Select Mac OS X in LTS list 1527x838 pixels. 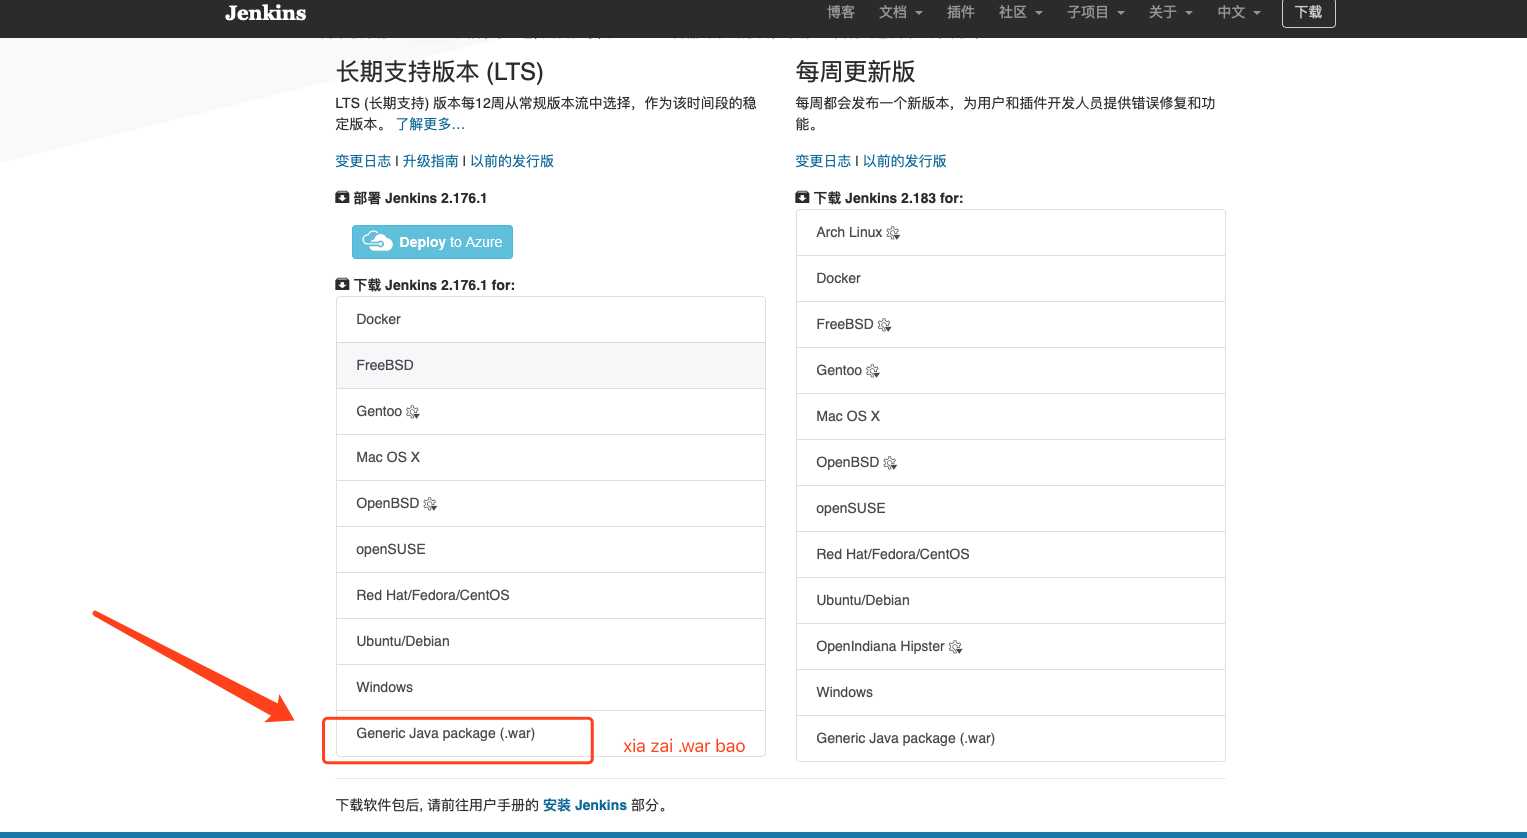tap(551, 457)
